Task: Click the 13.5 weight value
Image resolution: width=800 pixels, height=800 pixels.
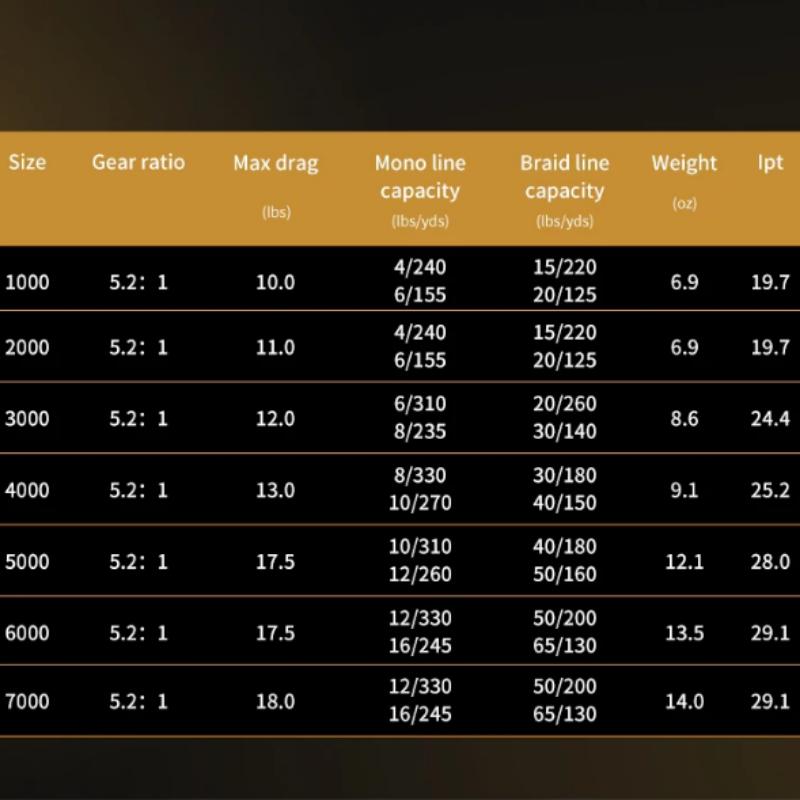Action: click(684, 633)
